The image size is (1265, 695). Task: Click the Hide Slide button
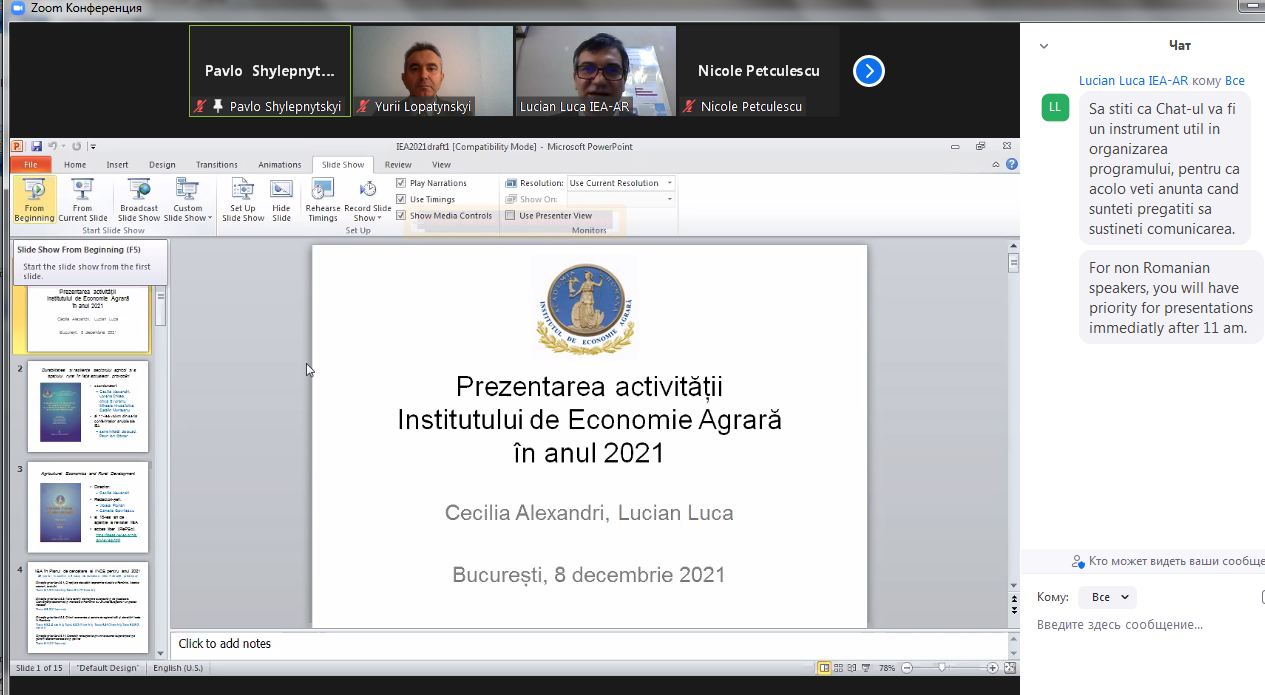(x=281, y=200)
